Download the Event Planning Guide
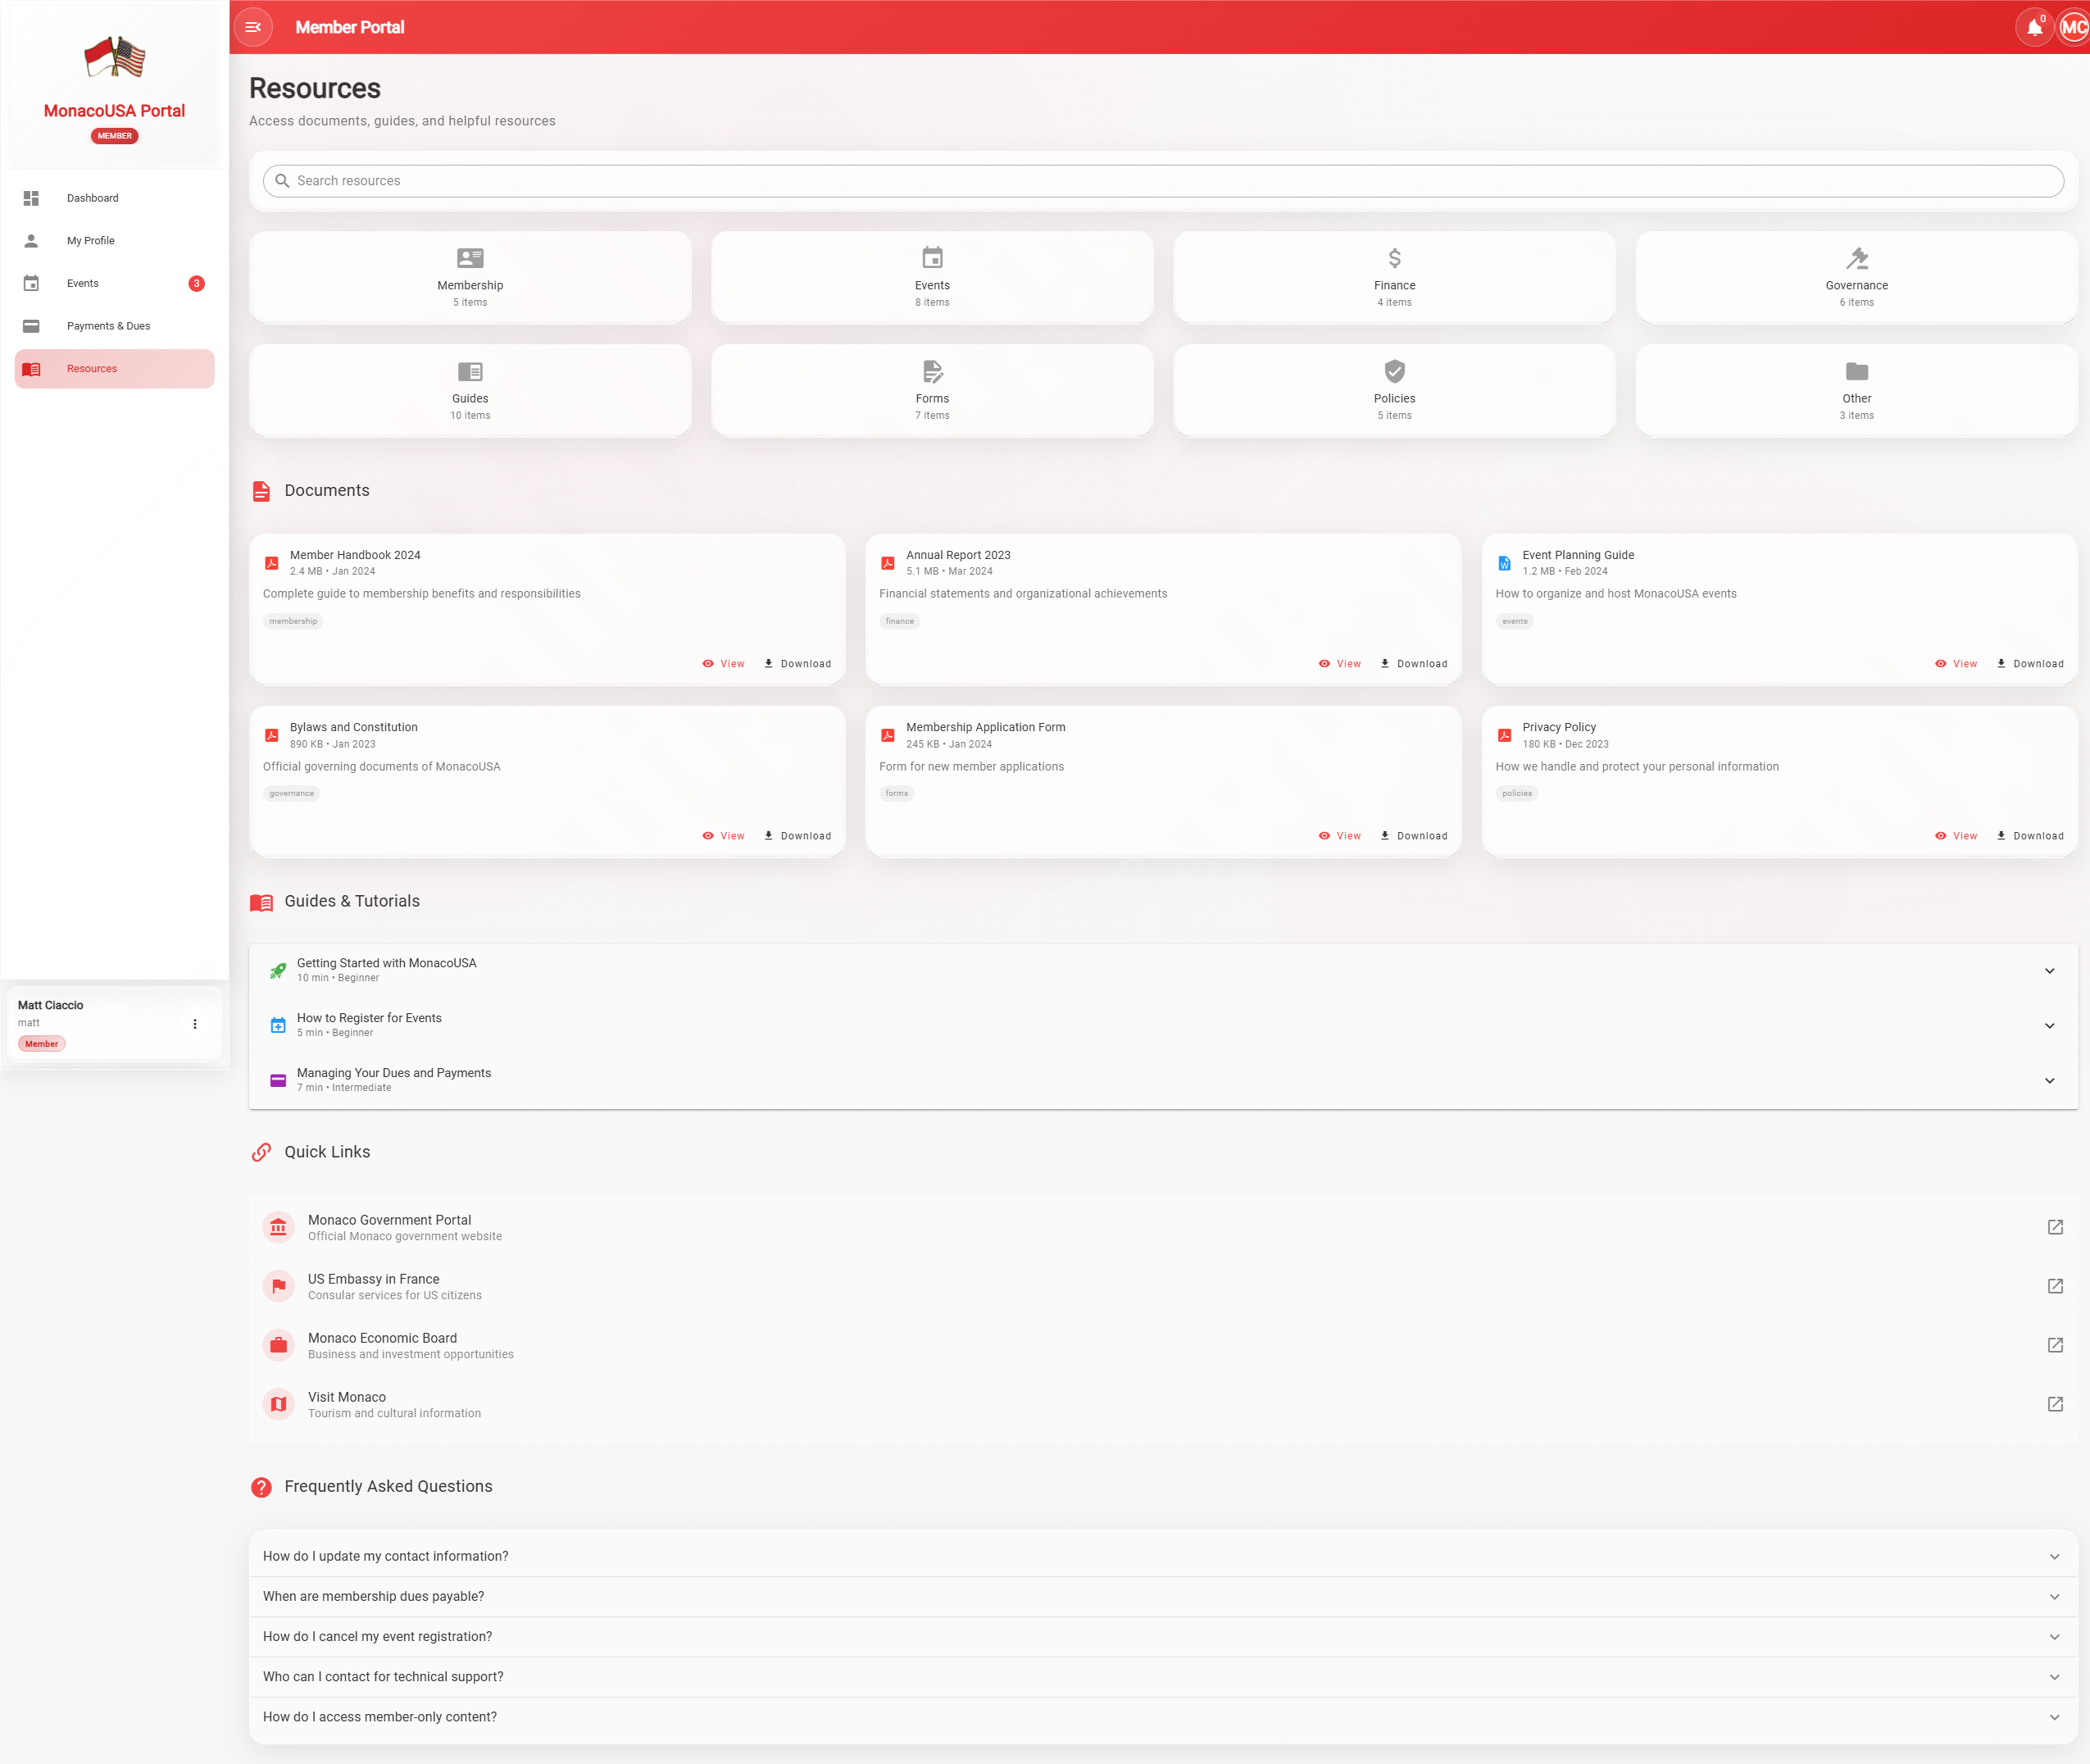 2030,664
